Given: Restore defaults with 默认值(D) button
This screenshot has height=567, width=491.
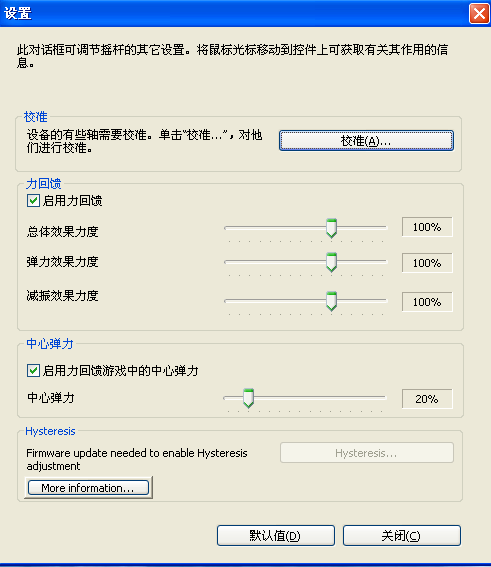Looking at the screenshot, I should click(x=276, y=536).
